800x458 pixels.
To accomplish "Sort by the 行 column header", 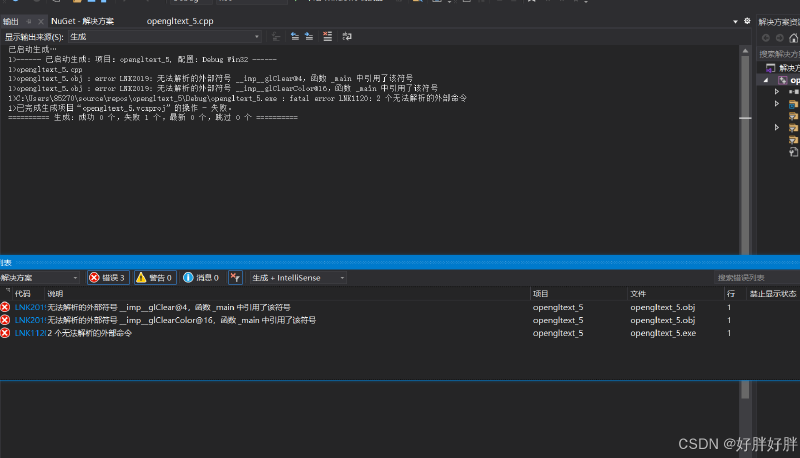I will tap(731, 294).
